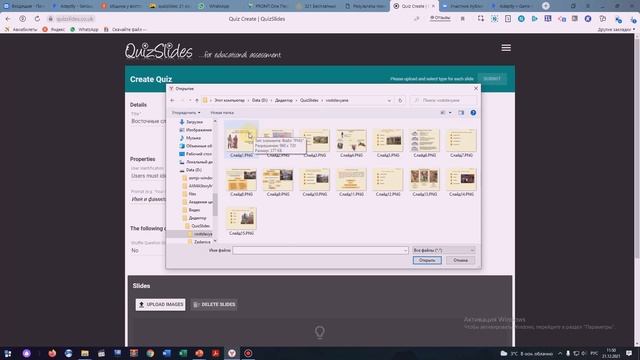This screenshot has width=640, height=360.
Task: Open the Упорядочить menu
Action: [x=186, y=113]
